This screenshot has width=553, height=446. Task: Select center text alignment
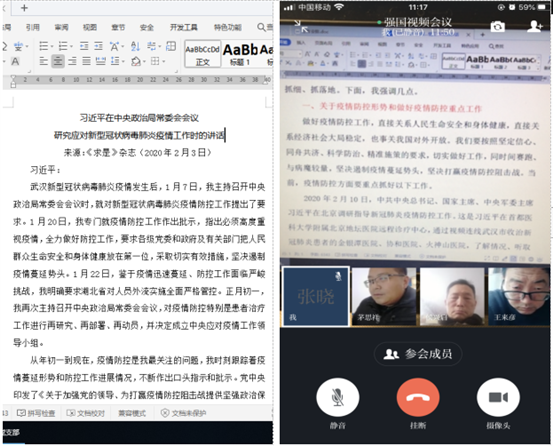point(58,61)
